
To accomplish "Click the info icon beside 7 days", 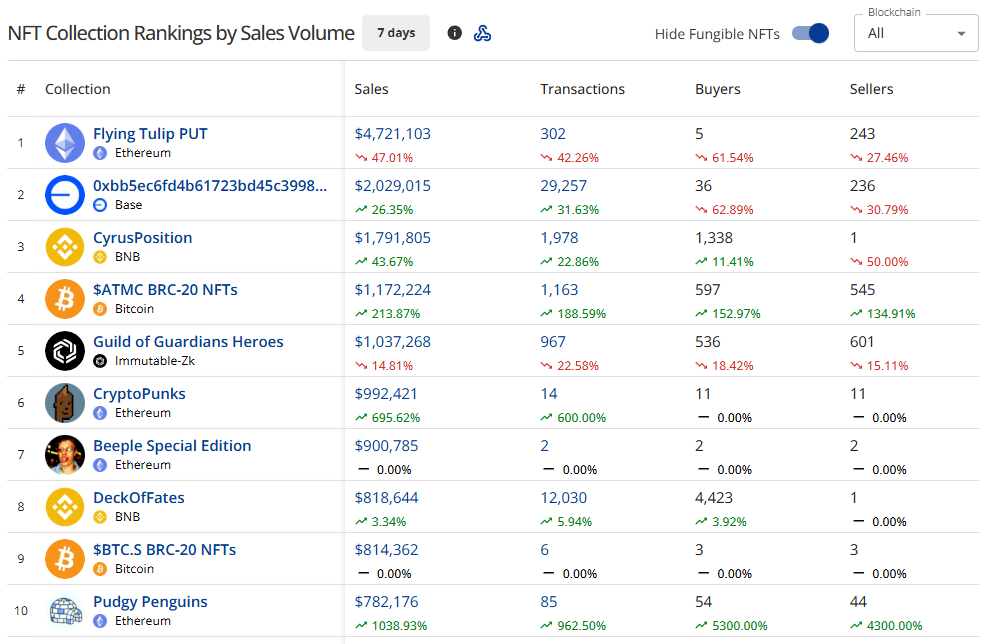I will click(x=455, y=33).
